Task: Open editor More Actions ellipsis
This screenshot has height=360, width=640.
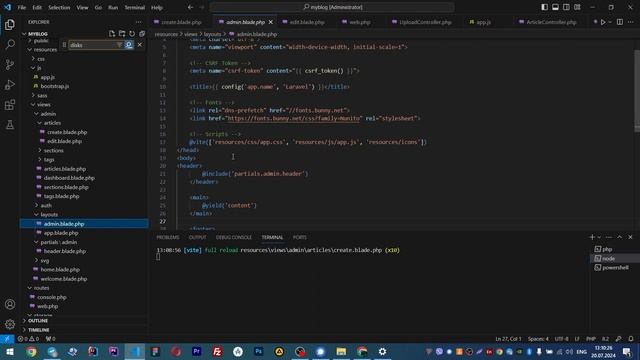Action: (631, 22)
